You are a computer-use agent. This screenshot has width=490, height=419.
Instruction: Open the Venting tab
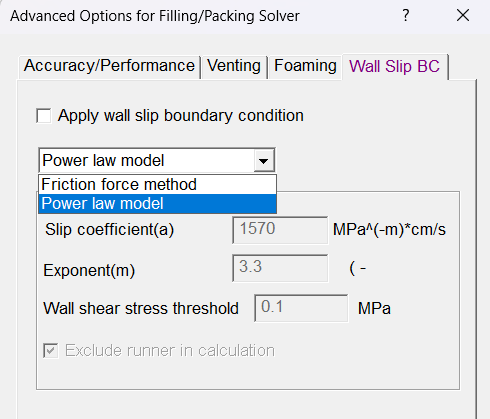tap(234, 66)
